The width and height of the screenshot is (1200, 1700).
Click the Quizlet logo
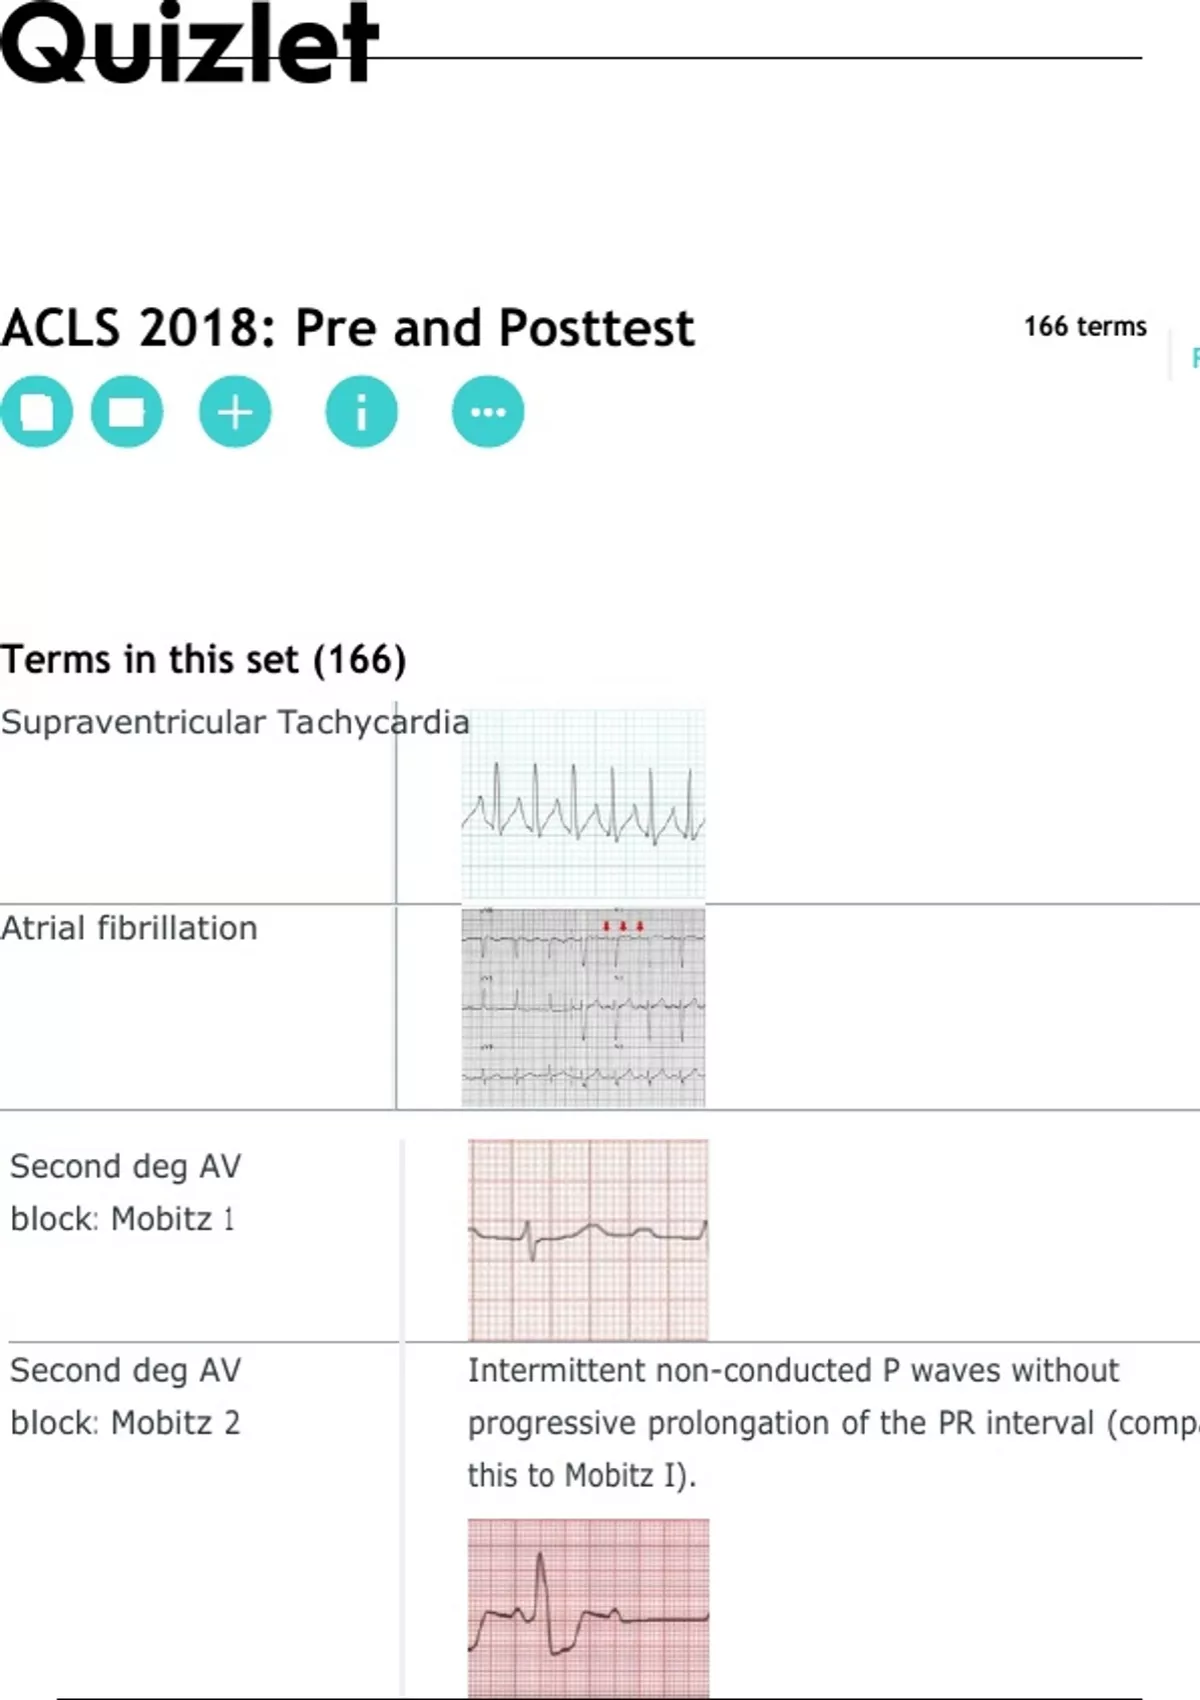(x=190, y=45)
